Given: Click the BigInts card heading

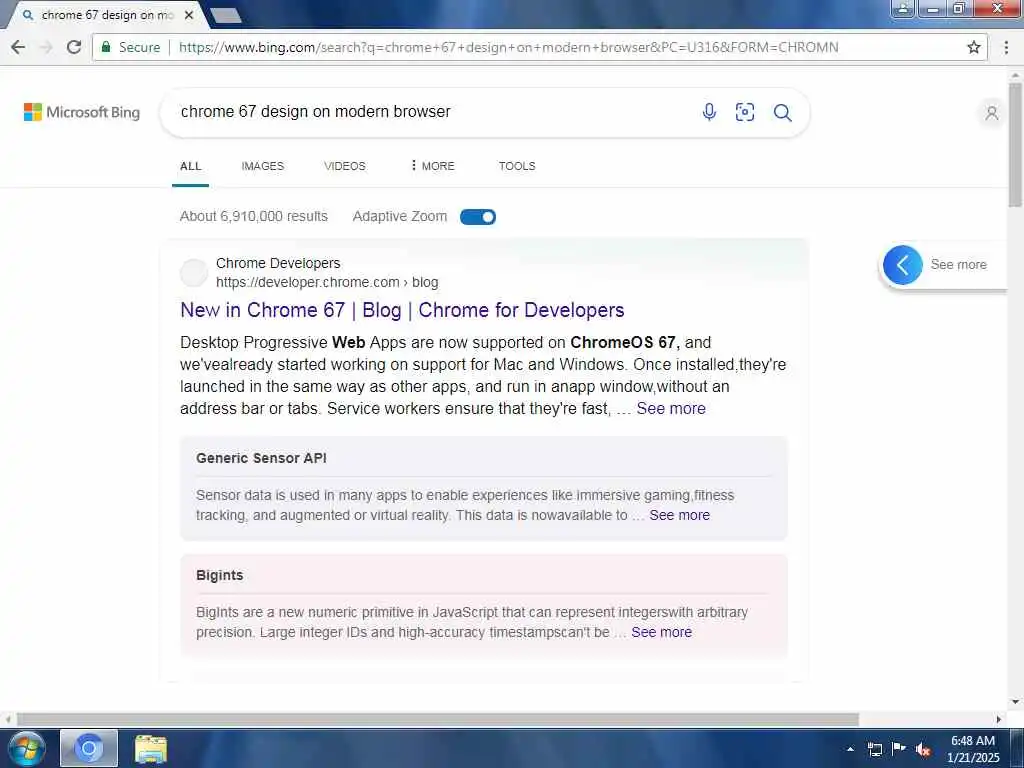Looking at the screenshot, I should (x=219, y=575).
